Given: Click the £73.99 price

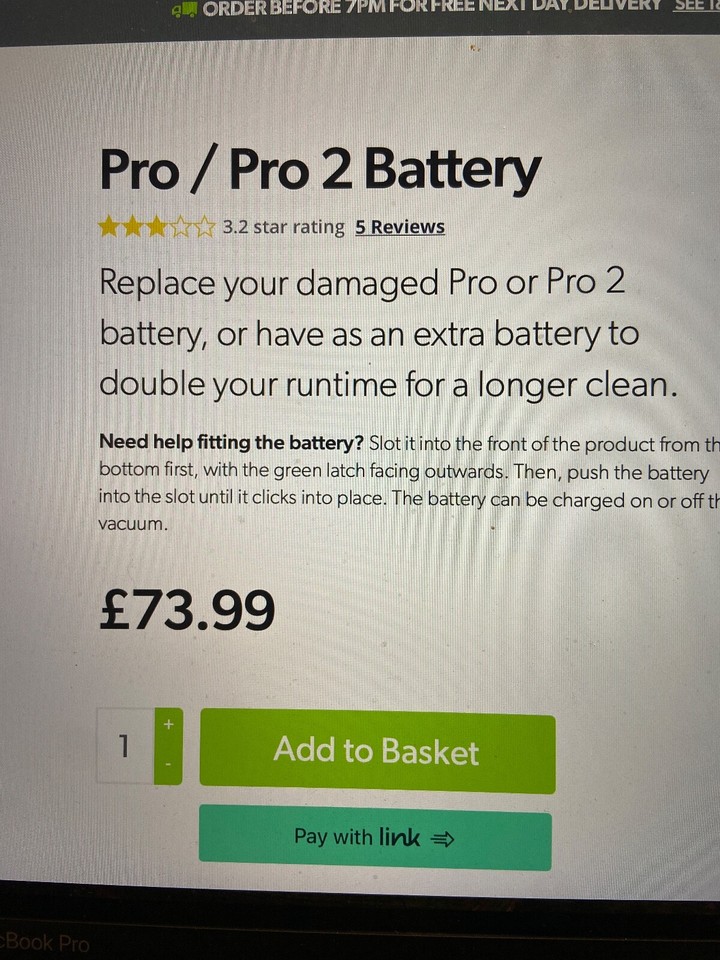Looking at the screenshot, I should tap(187, 610).
